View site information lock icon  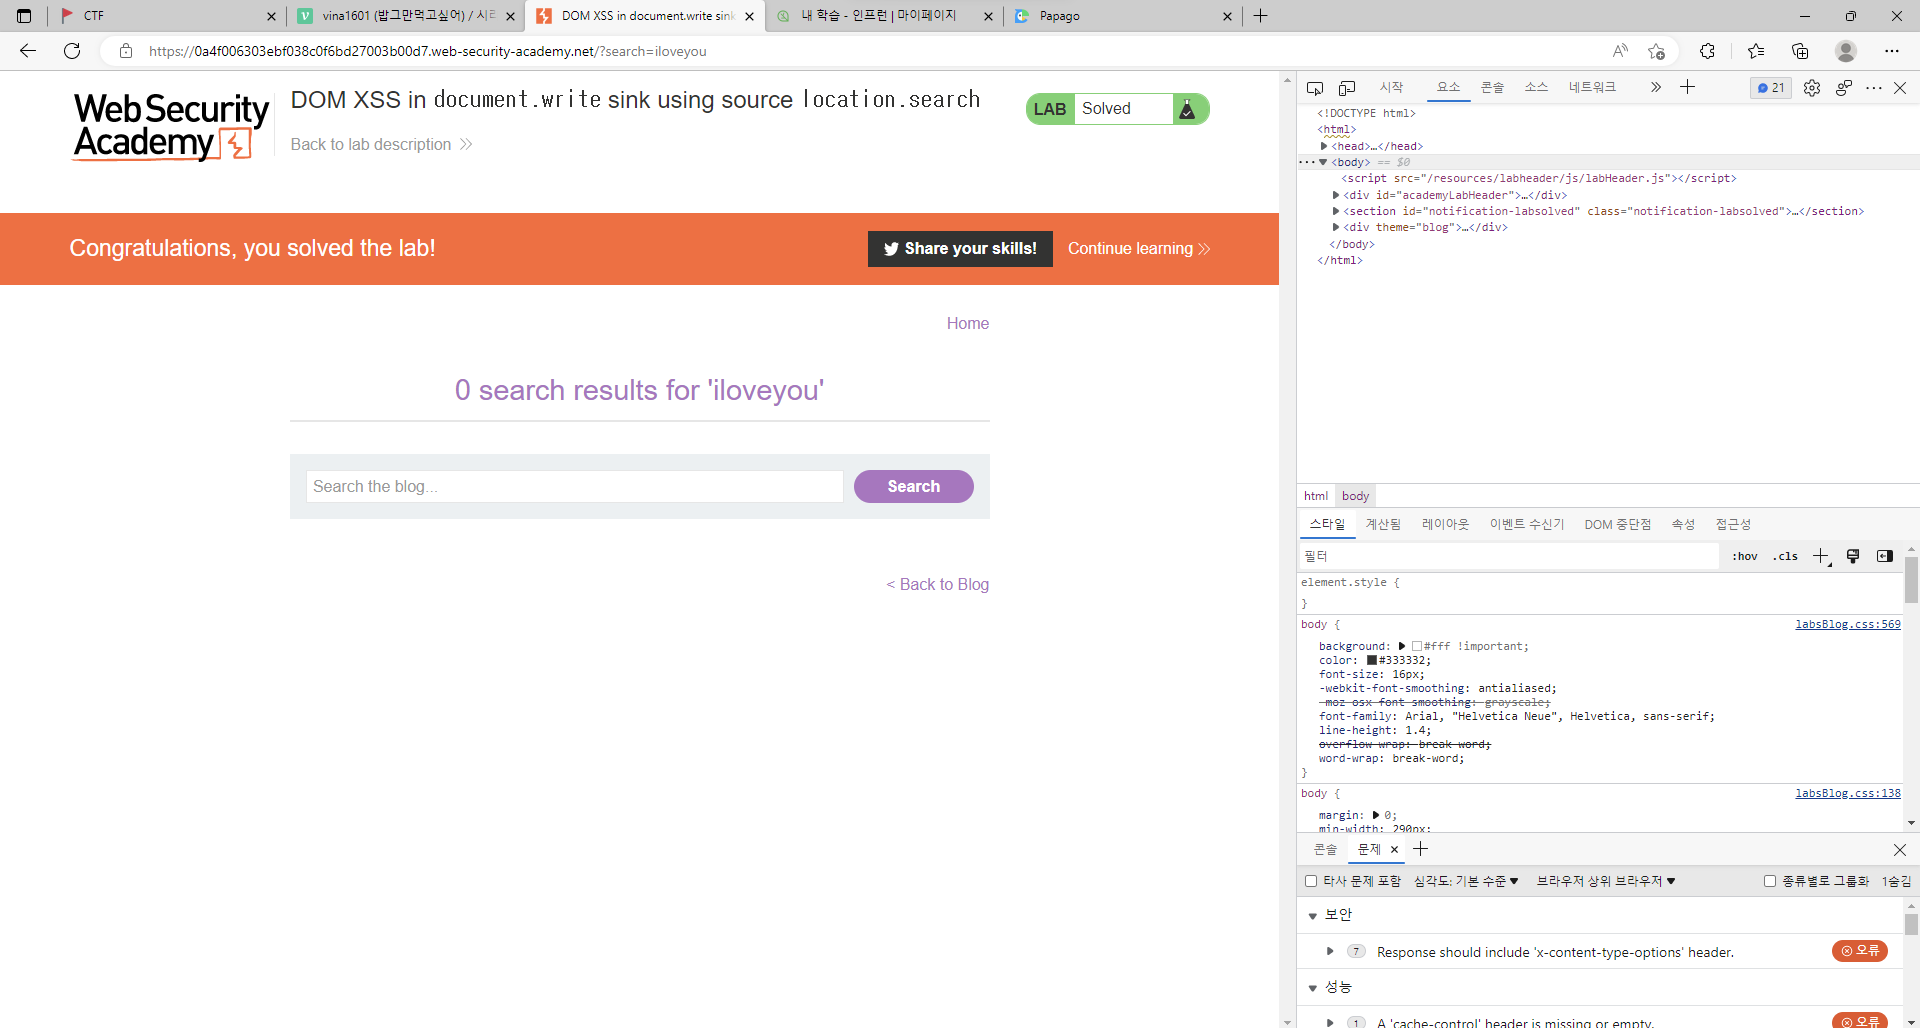[x=126, y=51]
